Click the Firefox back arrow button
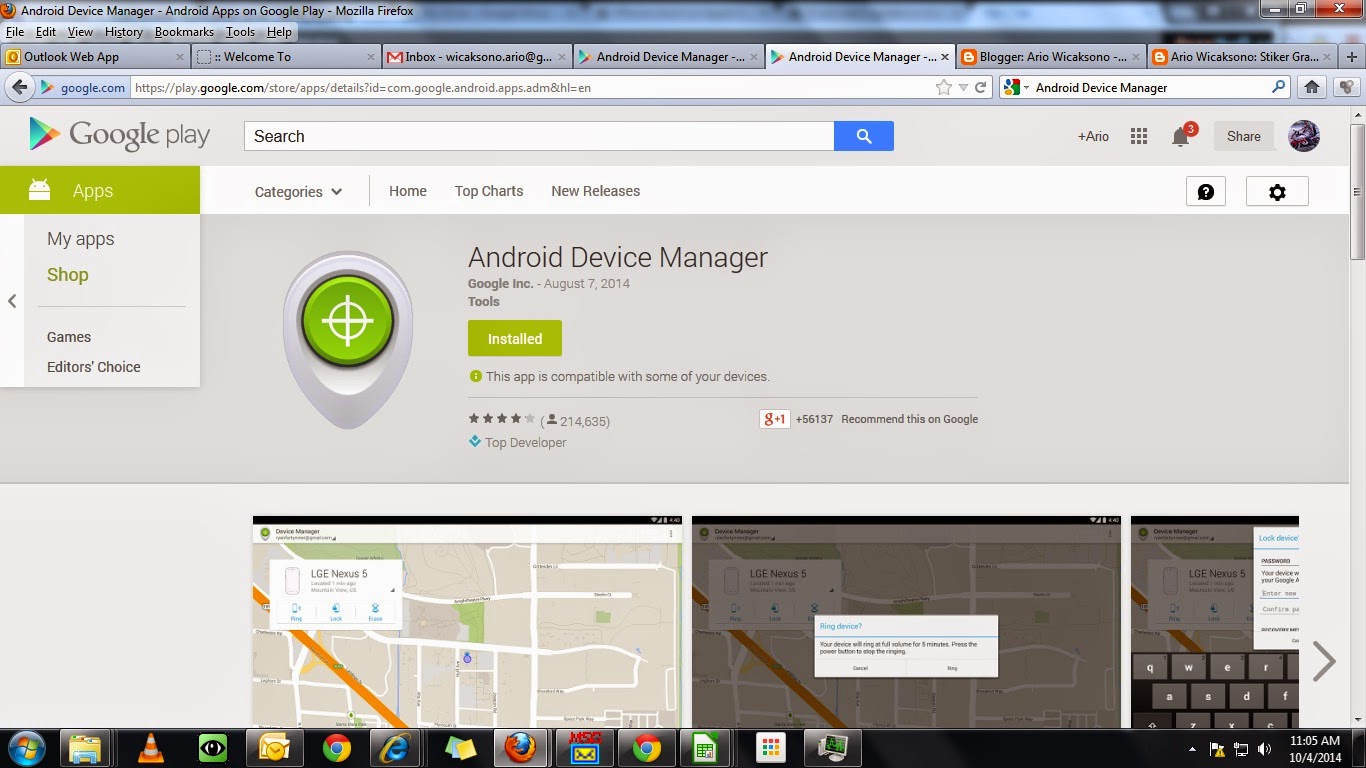 19,87
